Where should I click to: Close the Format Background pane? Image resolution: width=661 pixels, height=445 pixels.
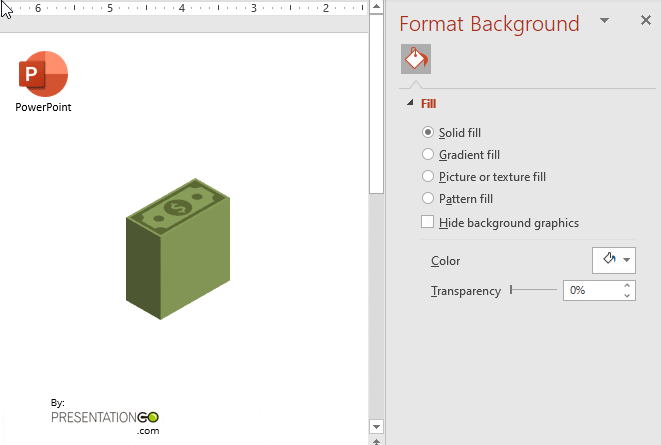point(645,20)
